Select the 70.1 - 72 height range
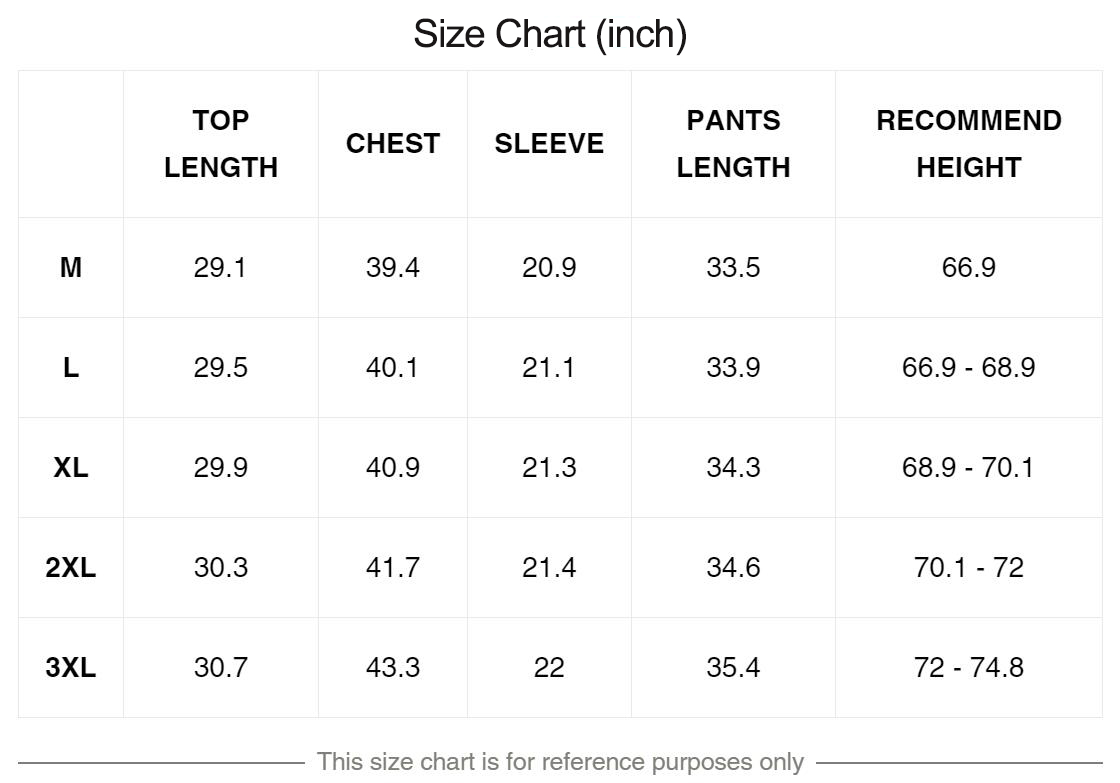 [969, 567]
